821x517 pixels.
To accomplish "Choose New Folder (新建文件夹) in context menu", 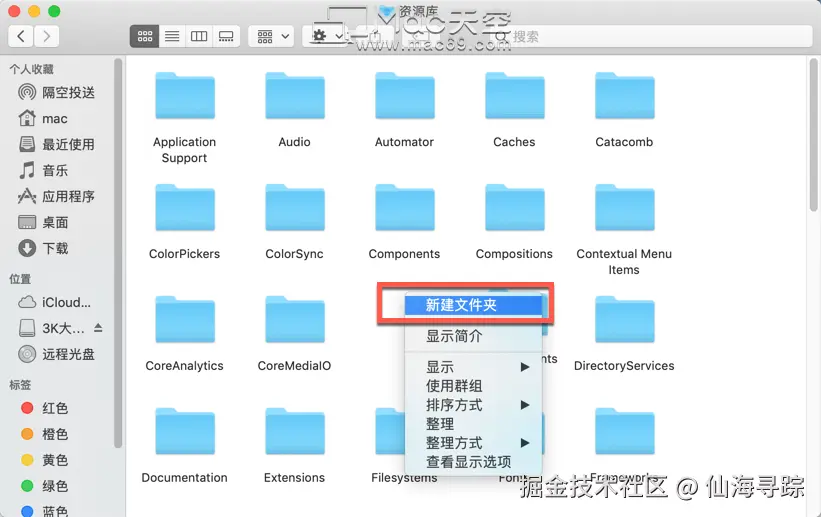I will click(x=473, y=305).
